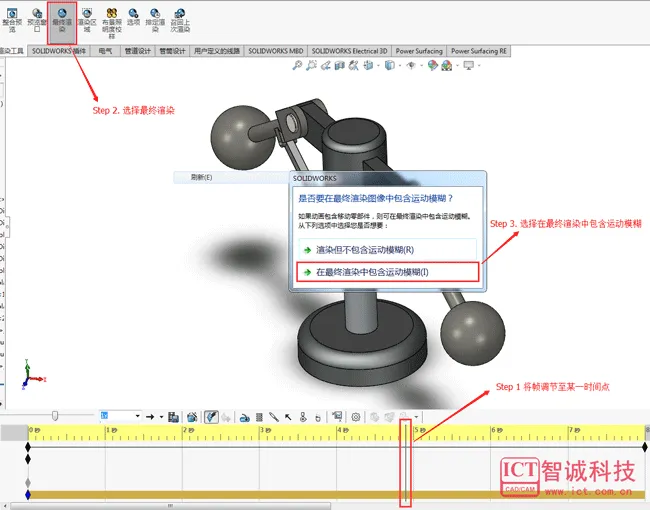
Task: Click the Zoom to Fit magnifier icon
Action: point(297,66)
